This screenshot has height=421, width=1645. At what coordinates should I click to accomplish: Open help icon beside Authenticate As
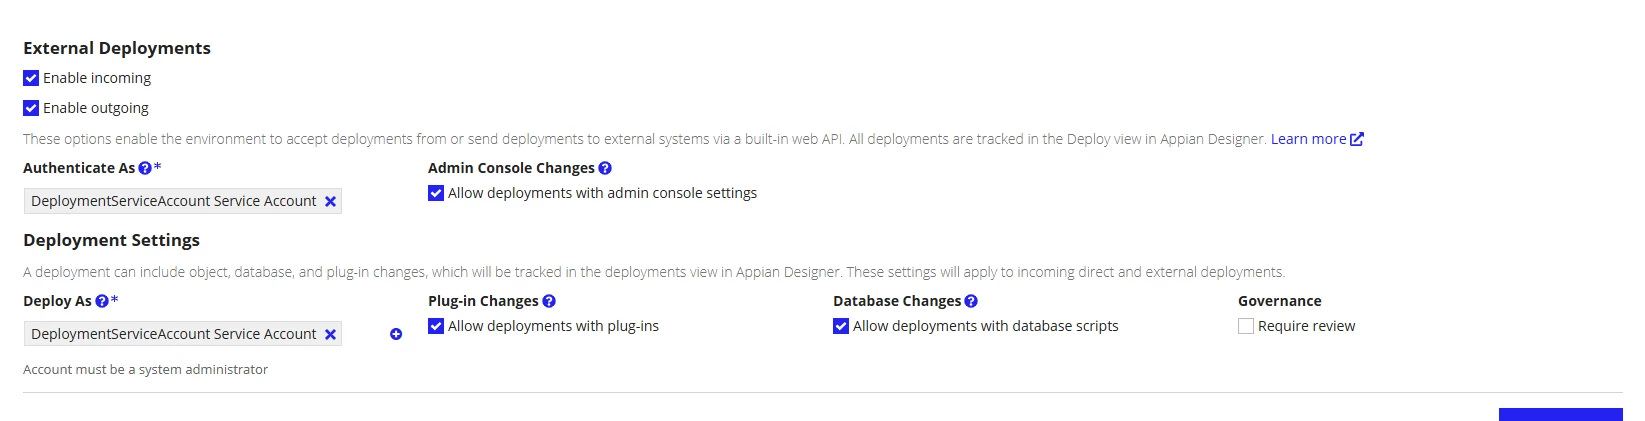[145, 168]
